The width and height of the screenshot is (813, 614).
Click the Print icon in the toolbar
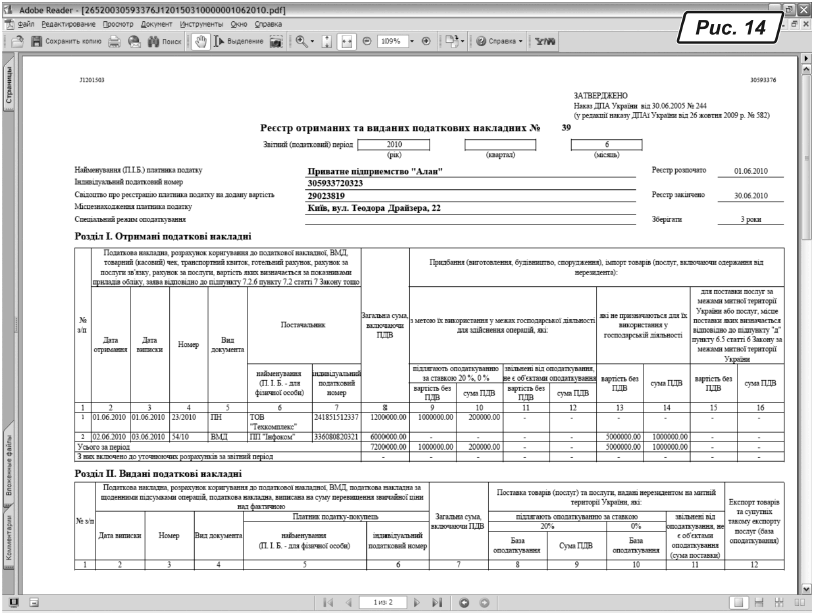click(114, 45)
